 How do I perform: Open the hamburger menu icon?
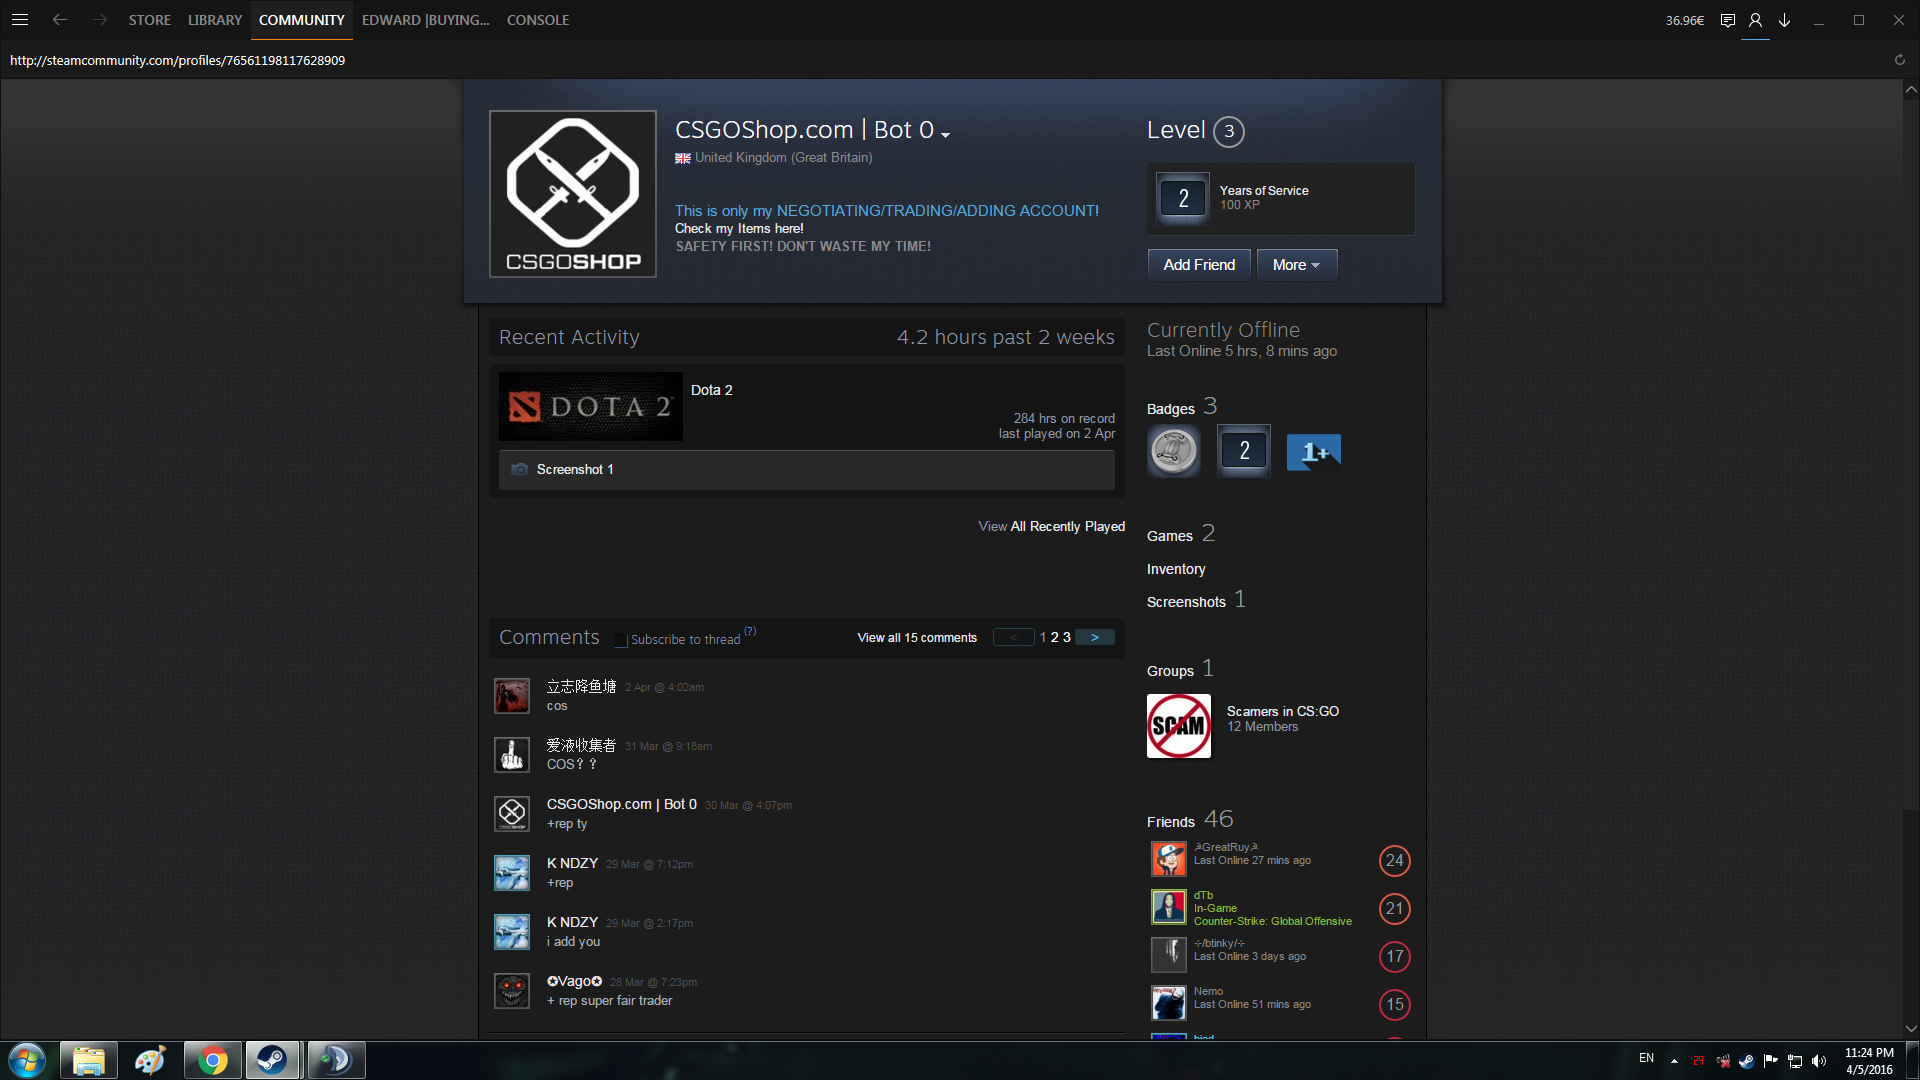(20, 20)
